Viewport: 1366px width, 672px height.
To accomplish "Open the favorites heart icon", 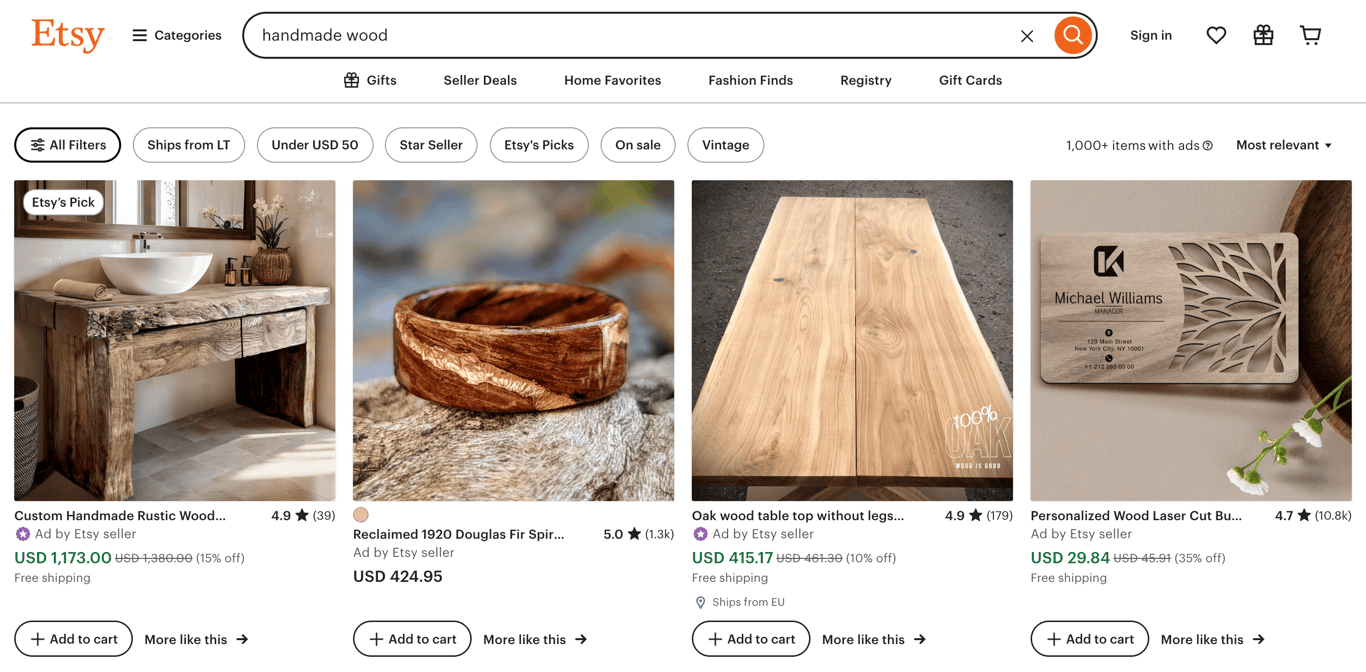I will [1216, 34].
